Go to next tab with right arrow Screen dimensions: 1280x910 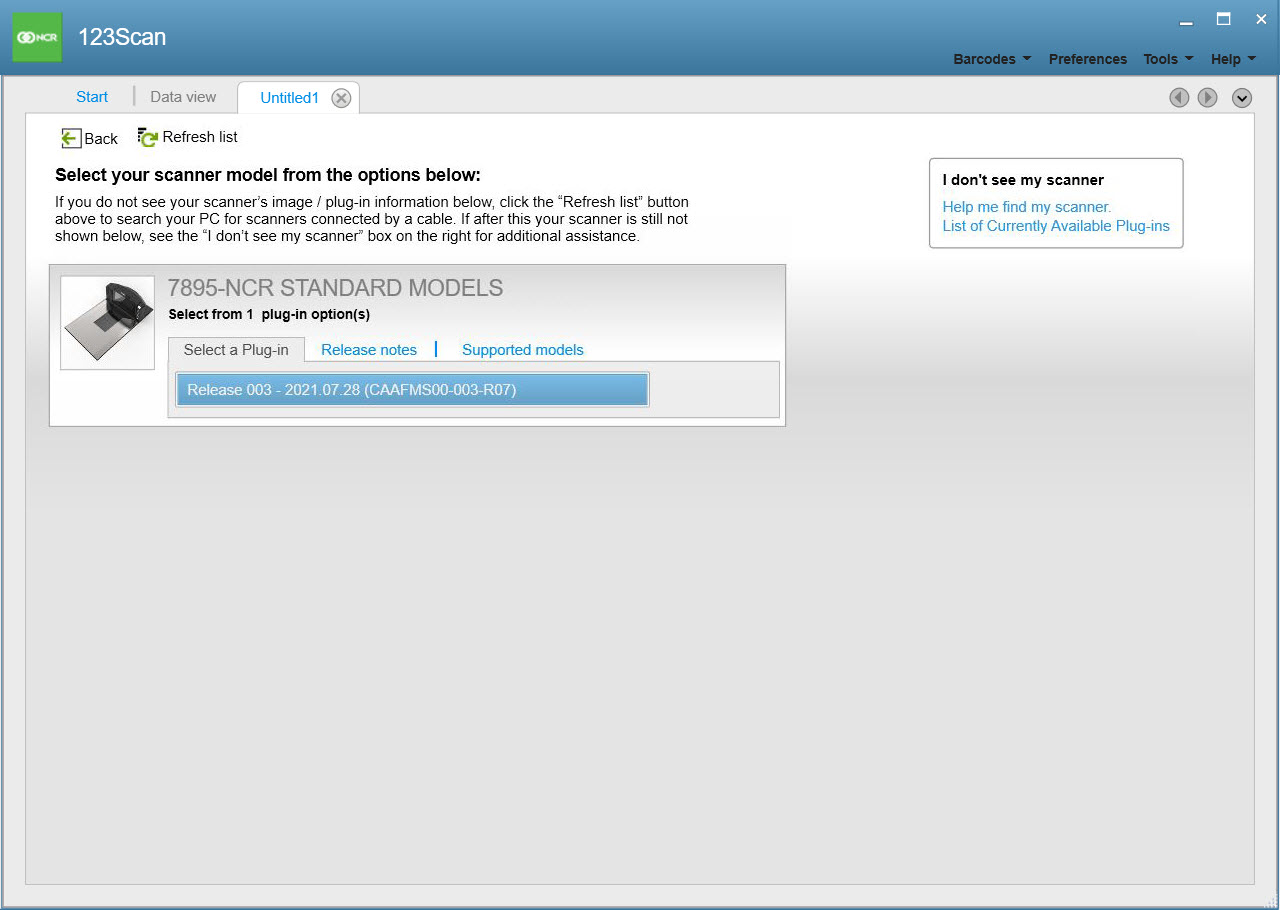point(1207,98)
